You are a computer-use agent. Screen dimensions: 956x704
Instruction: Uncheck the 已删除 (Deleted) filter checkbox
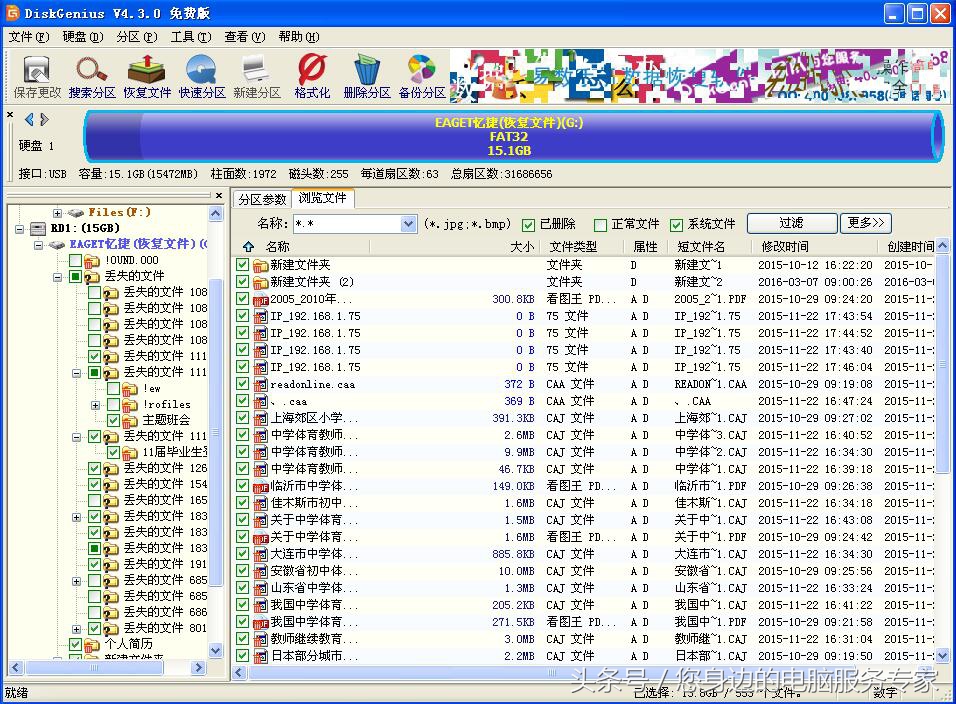pos(529,225)
